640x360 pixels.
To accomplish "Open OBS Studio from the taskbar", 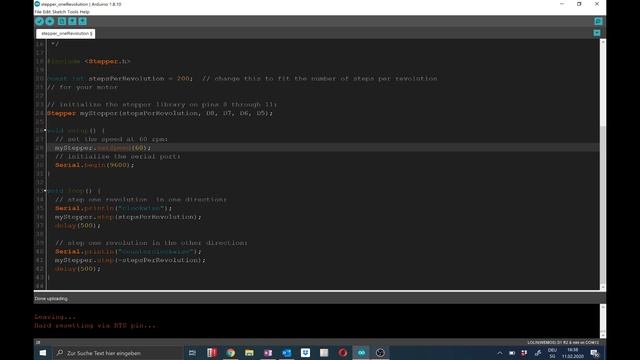I will click(380, 353).
